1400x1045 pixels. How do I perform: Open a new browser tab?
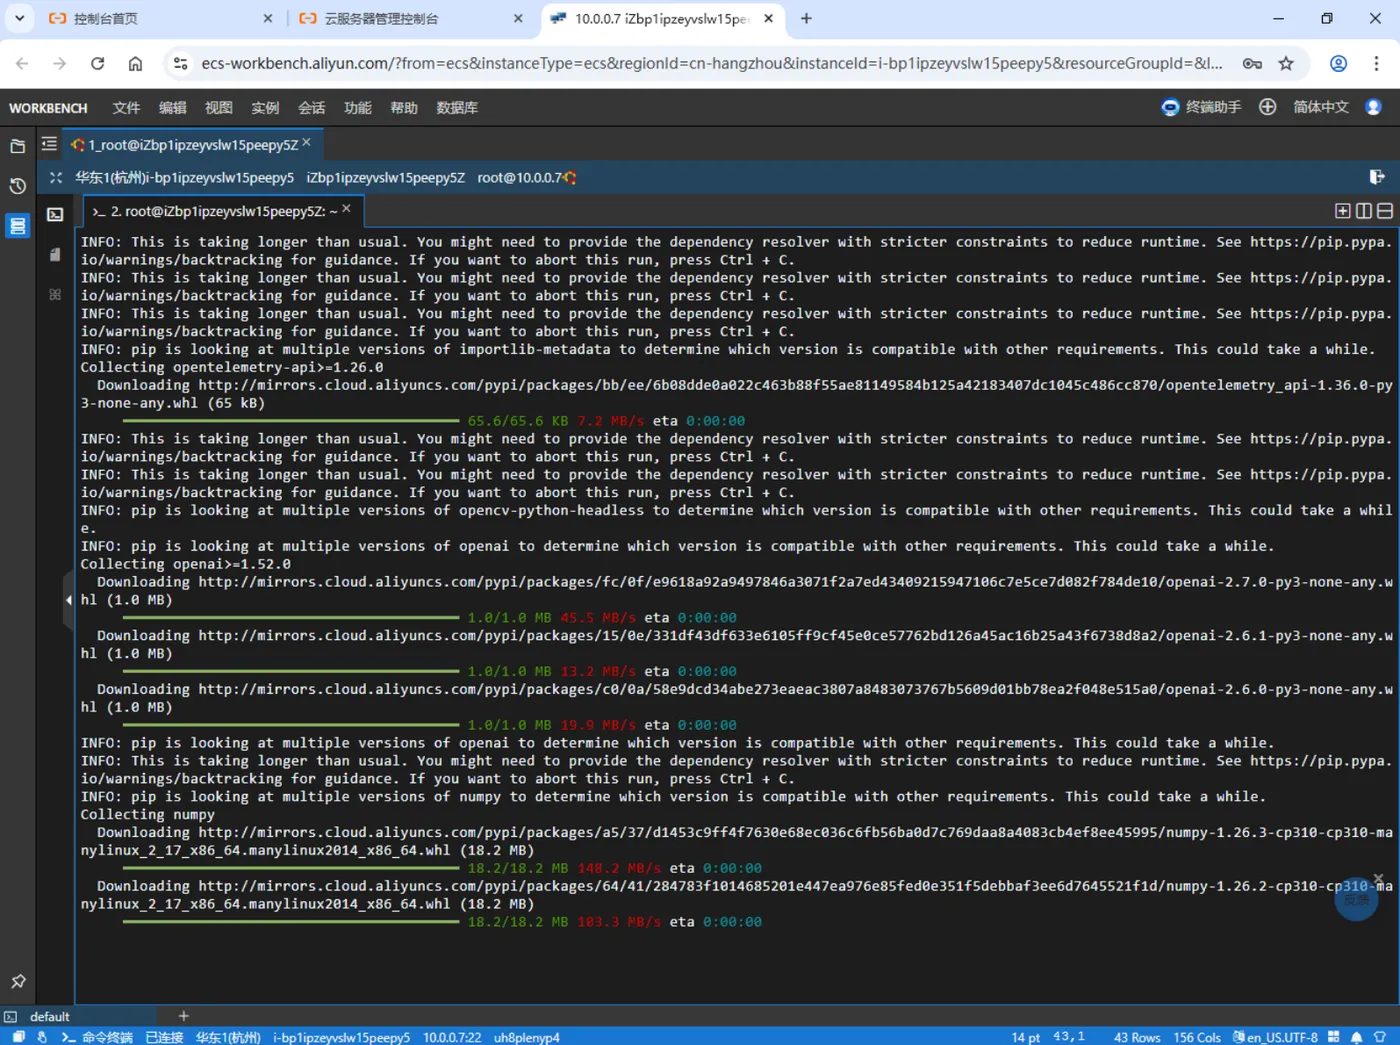(x=806, y=18)
